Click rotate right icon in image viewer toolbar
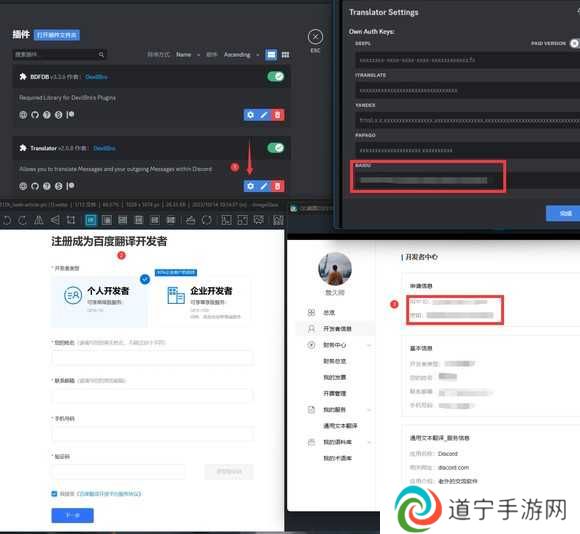The width and height of the screenshot is (580, 534). point(23,220)
